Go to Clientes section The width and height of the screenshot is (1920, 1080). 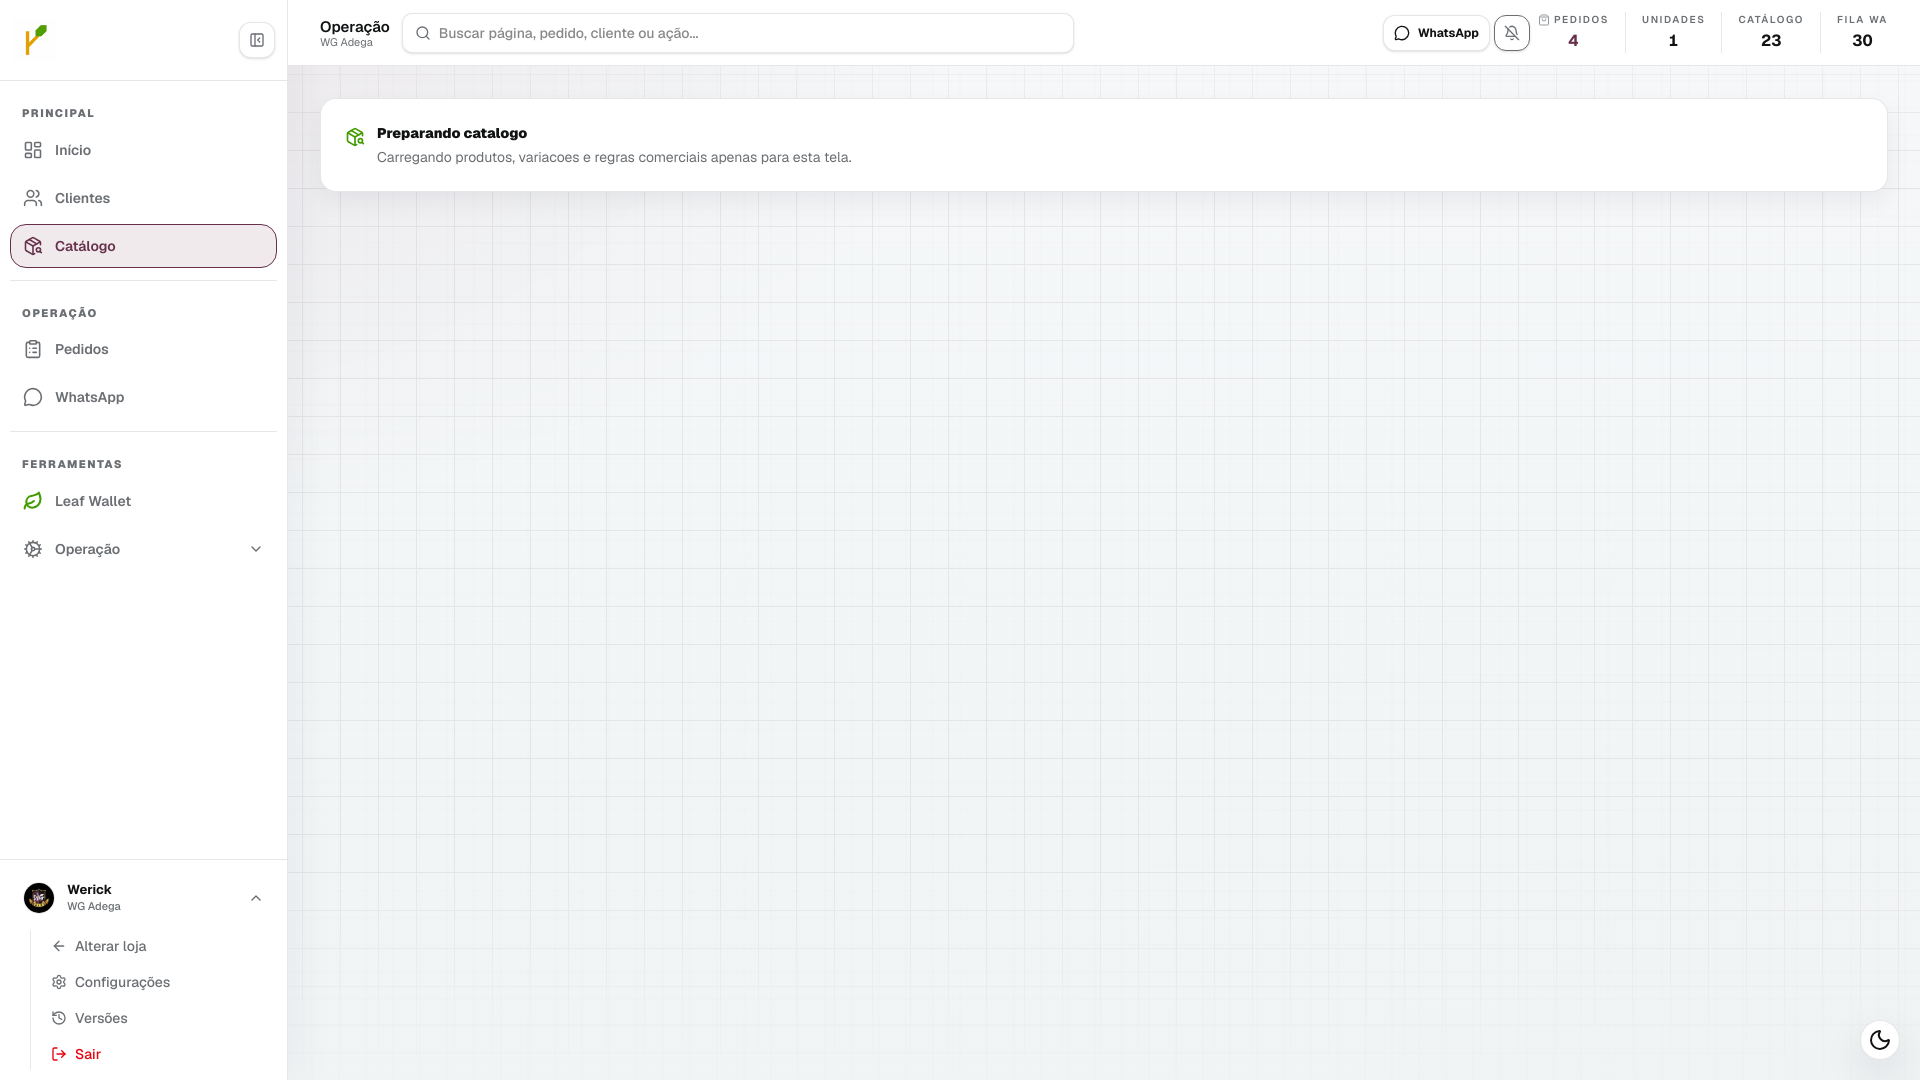pyautogui.click(x=143, y=198)
